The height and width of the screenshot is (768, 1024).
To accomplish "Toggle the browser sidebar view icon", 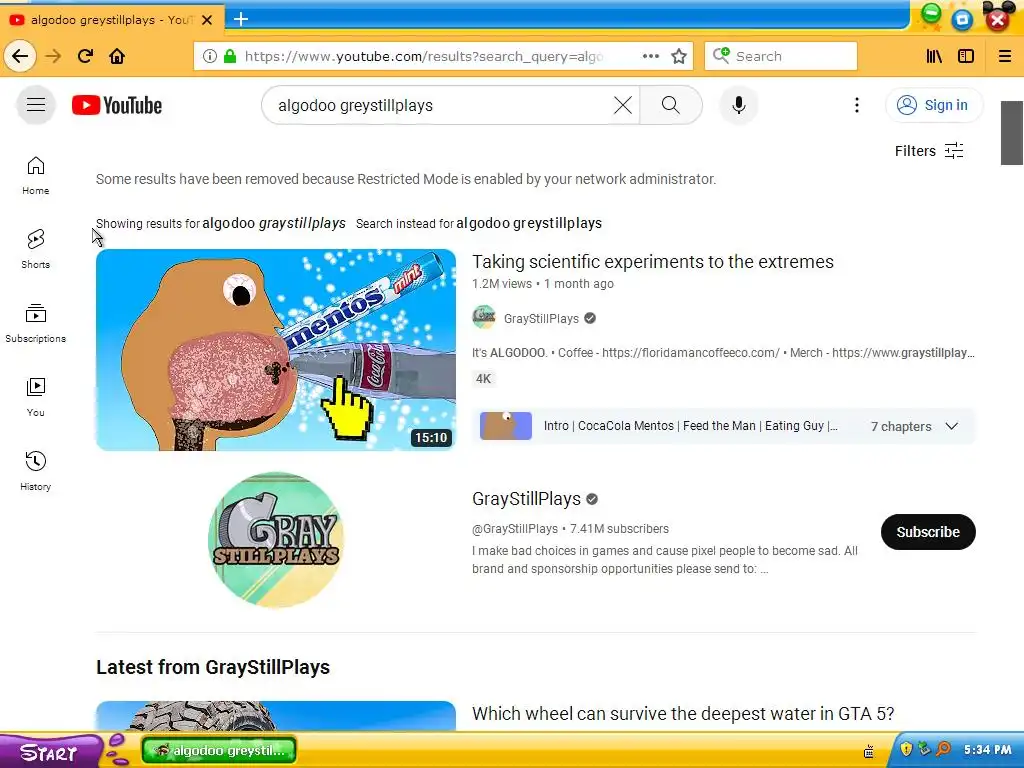I will [966, 56].
